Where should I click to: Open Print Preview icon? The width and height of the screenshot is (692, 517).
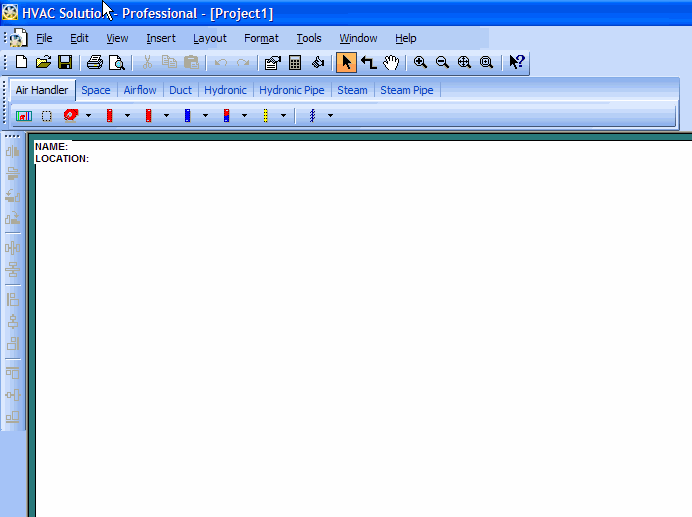pos(117,62)
